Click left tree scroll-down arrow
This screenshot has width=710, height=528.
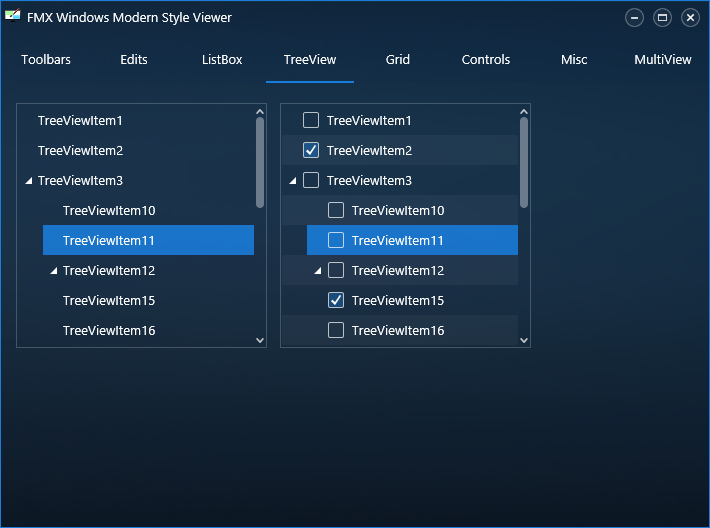tap(260, 340)
